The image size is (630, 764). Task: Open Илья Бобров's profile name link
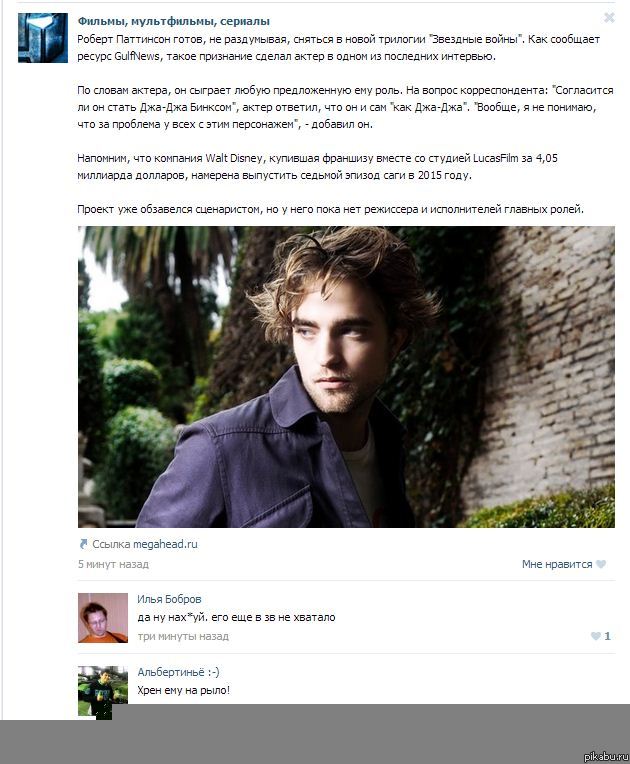169,599
